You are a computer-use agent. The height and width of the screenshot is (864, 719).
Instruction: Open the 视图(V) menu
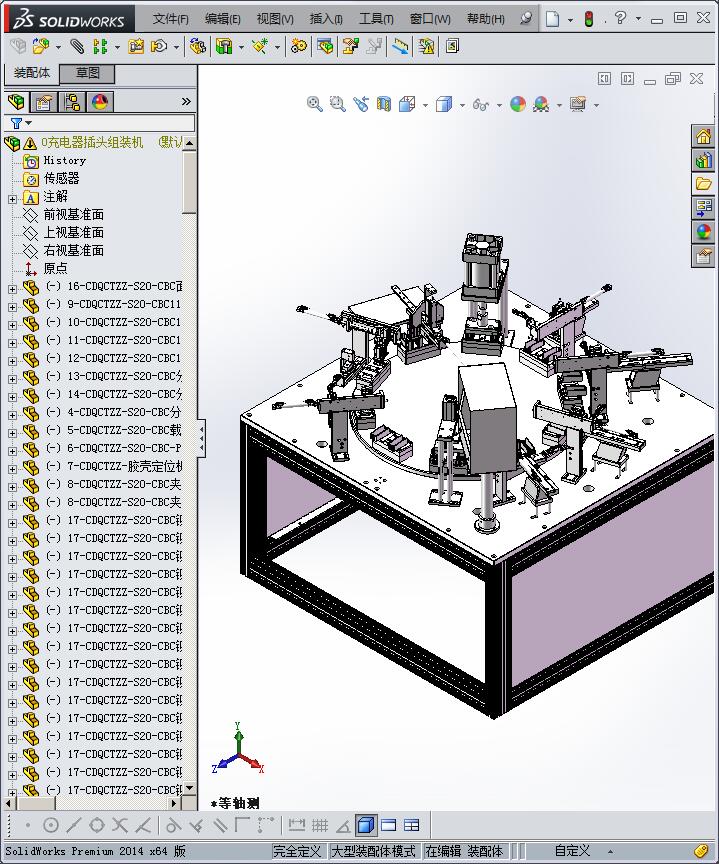tap(275, 19)
